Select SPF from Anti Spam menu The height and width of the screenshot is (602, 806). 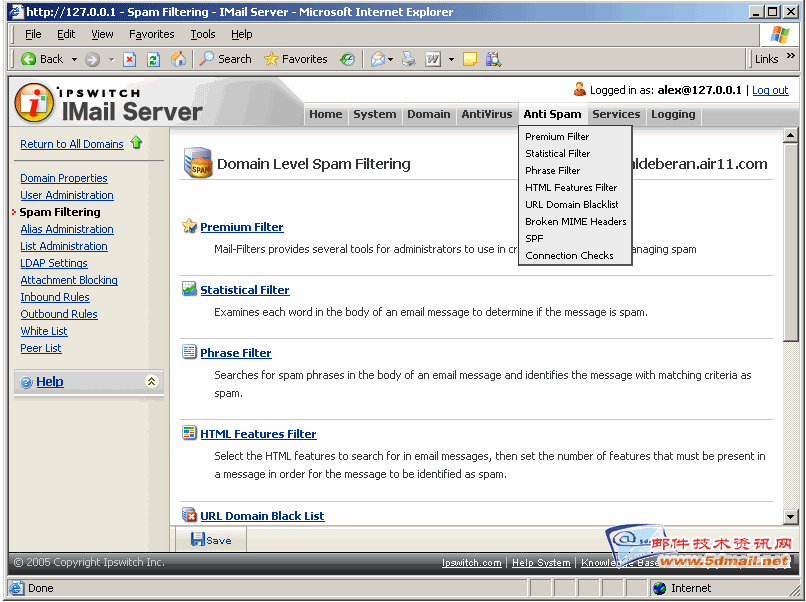click(534, 238)
